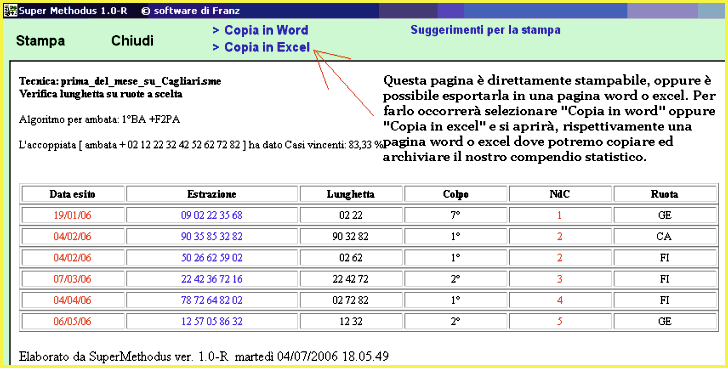Click the Ruota cell GE in the 19/01/06 row
This screenshot has width=728, height=368.
click(x=665, y=215)
